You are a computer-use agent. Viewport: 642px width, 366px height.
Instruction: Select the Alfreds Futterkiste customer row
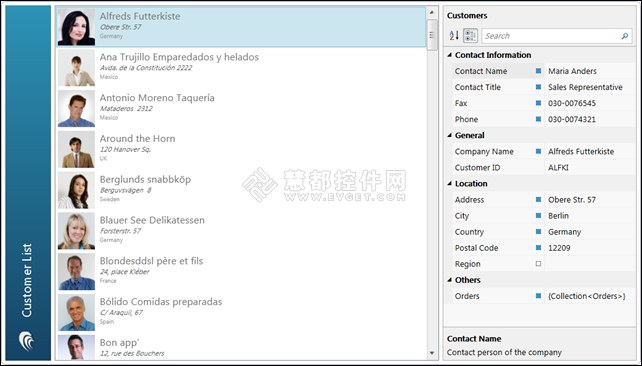[x=241, y=27]
